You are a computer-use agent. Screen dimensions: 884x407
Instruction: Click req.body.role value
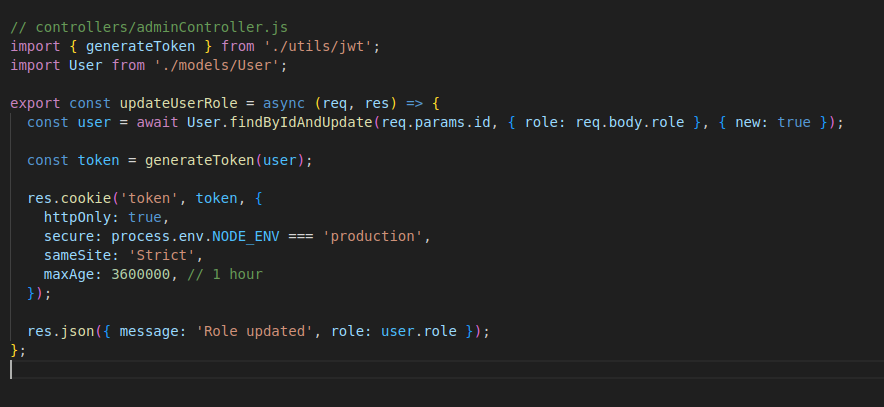(x=630, y=122)
